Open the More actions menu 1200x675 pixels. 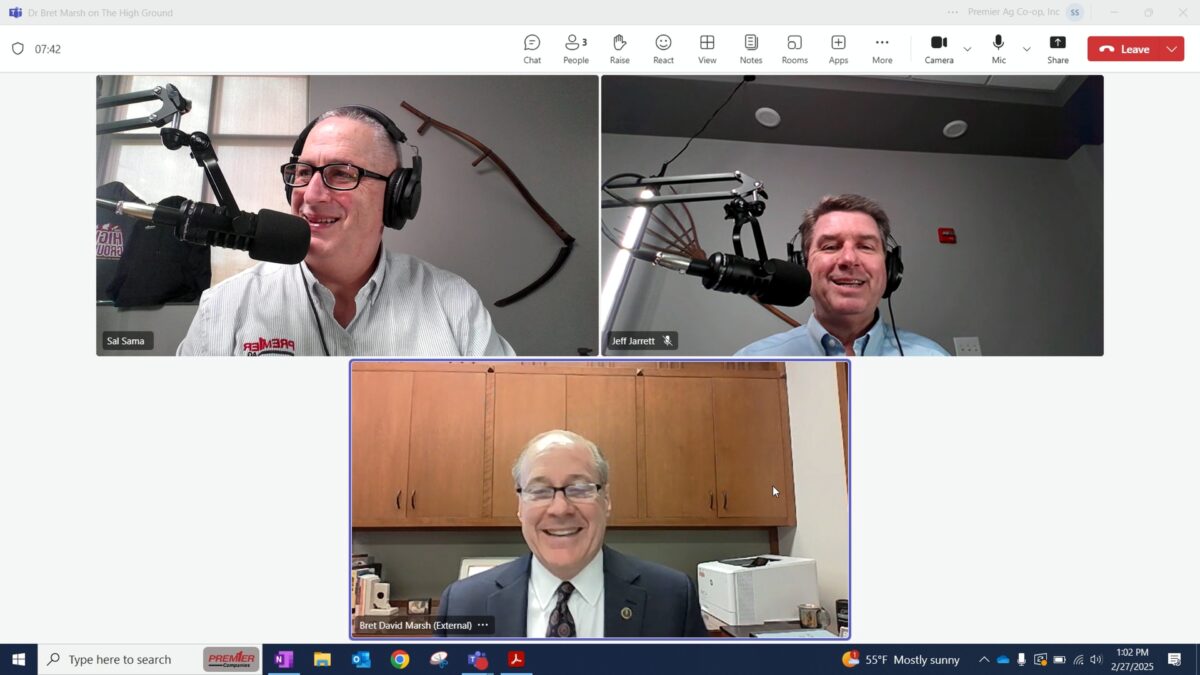[x=882, y=48]
